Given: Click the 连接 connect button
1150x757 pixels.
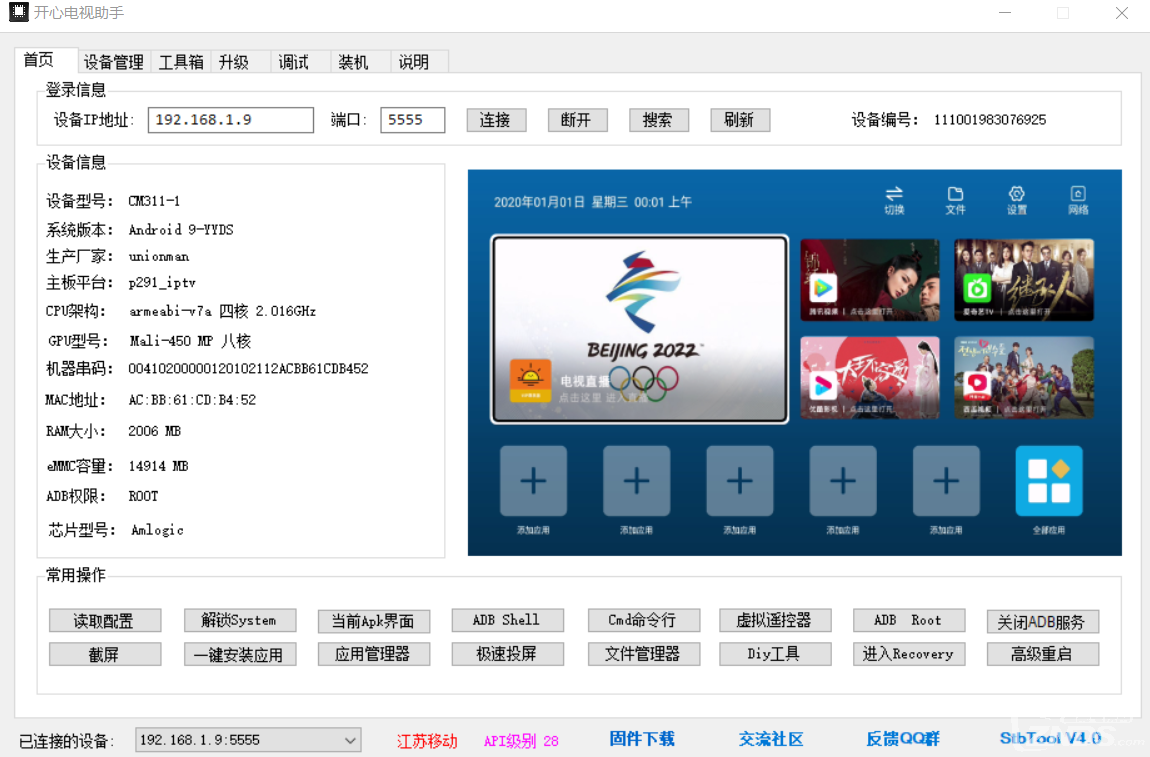Looking at the screenshot, I should click(496, 120).
